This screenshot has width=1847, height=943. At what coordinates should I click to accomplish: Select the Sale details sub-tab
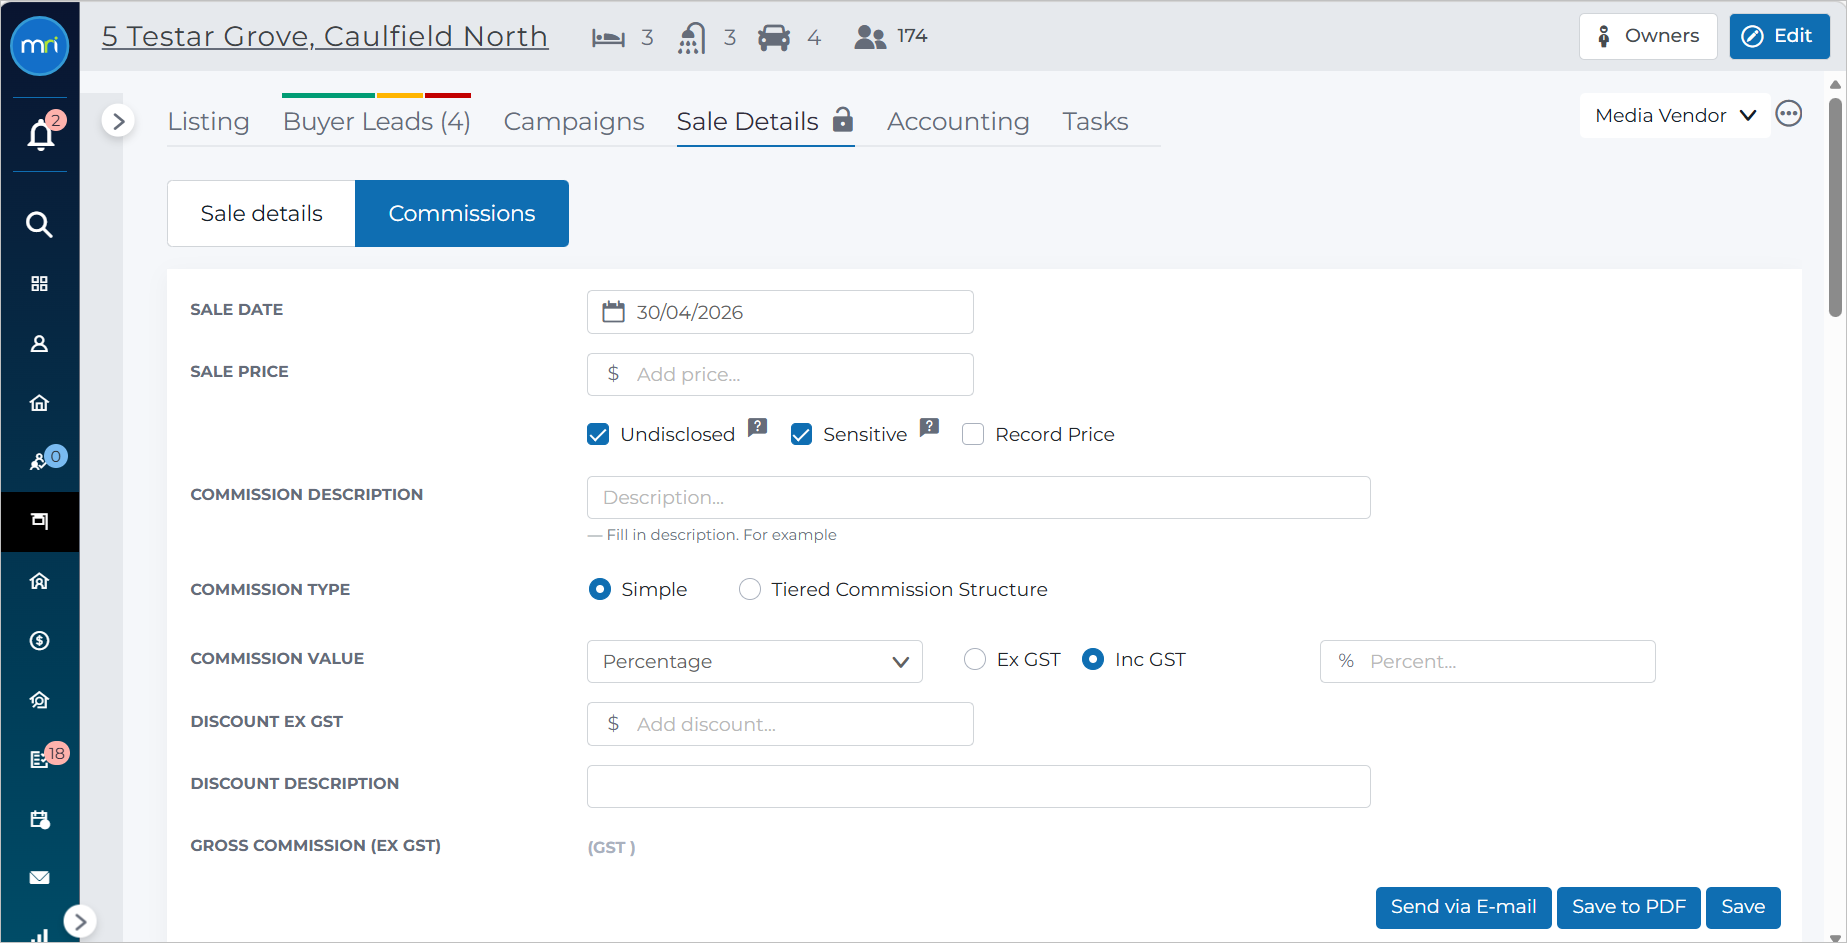[x=261, y=213]
